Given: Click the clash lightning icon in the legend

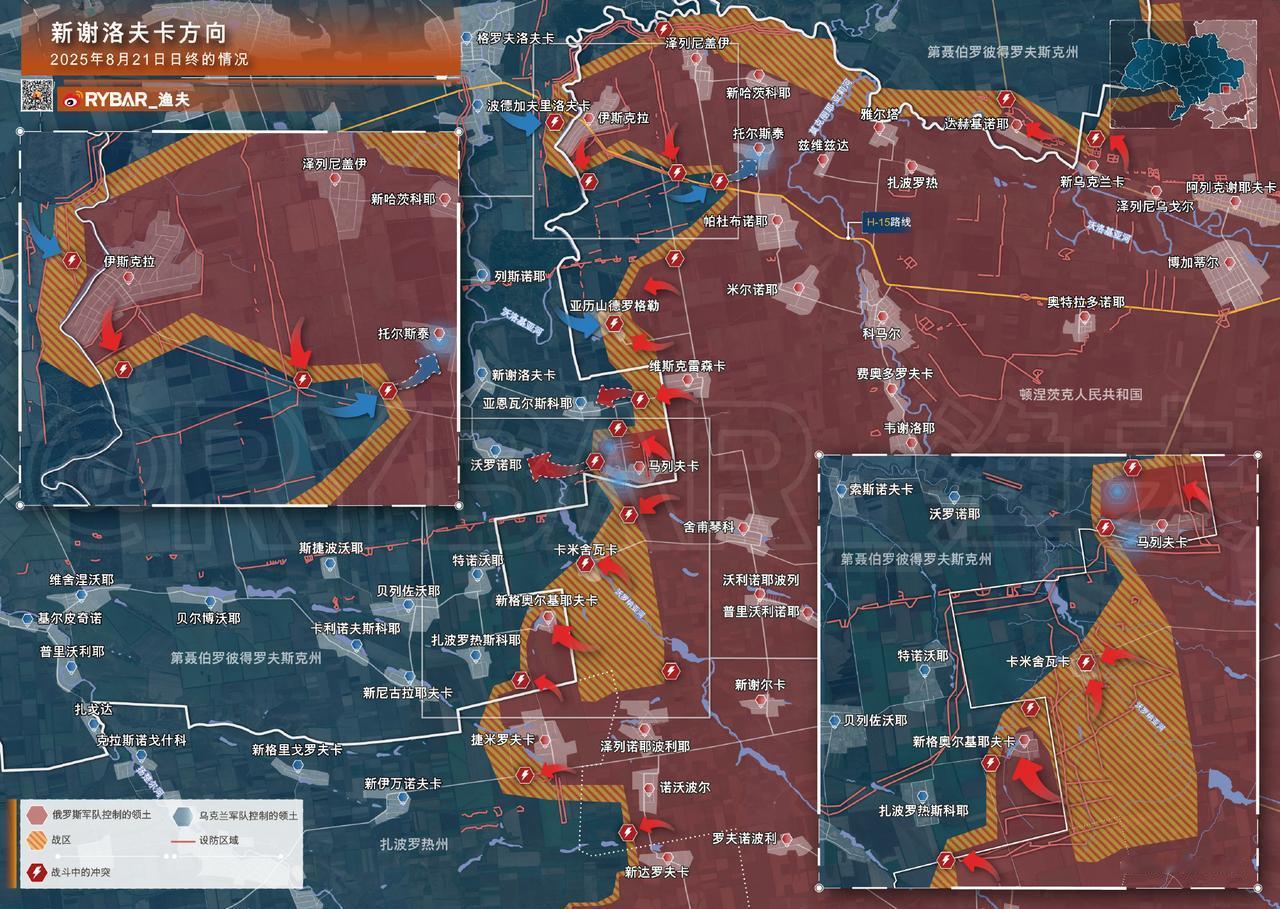Looking at the screenshot, I should coord(35,873).
